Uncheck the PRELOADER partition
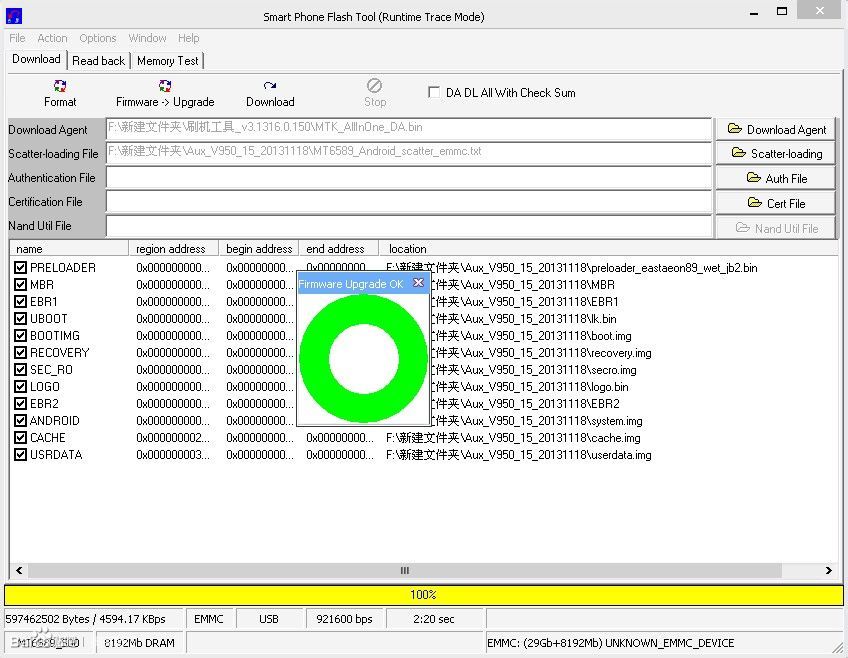 tap(20, 268)
